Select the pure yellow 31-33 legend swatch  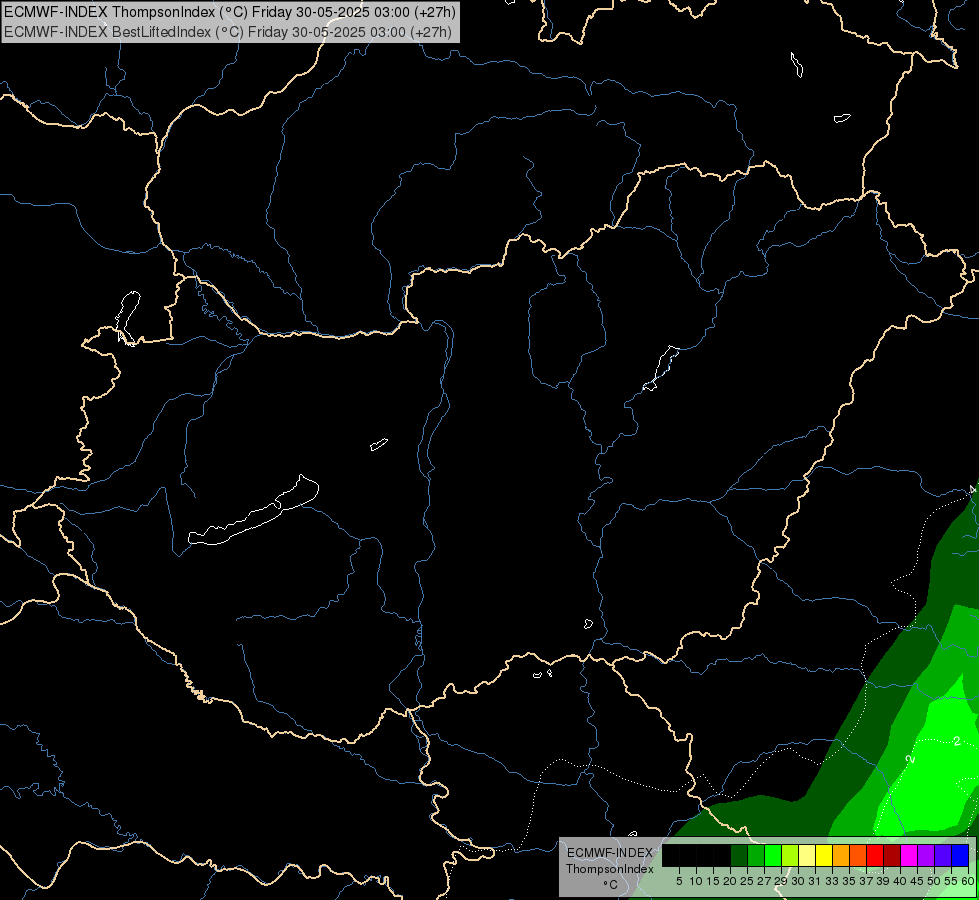pos(824,855)
